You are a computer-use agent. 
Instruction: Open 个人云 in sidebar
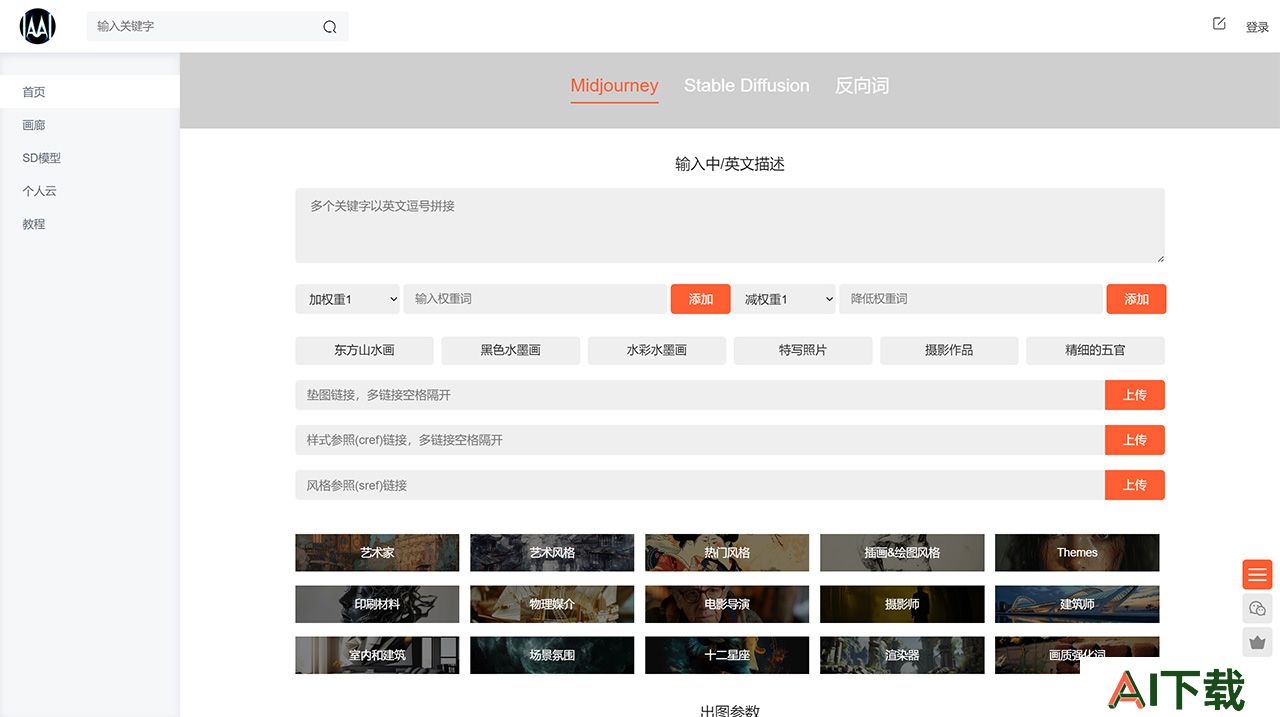(x=90, y=191)
